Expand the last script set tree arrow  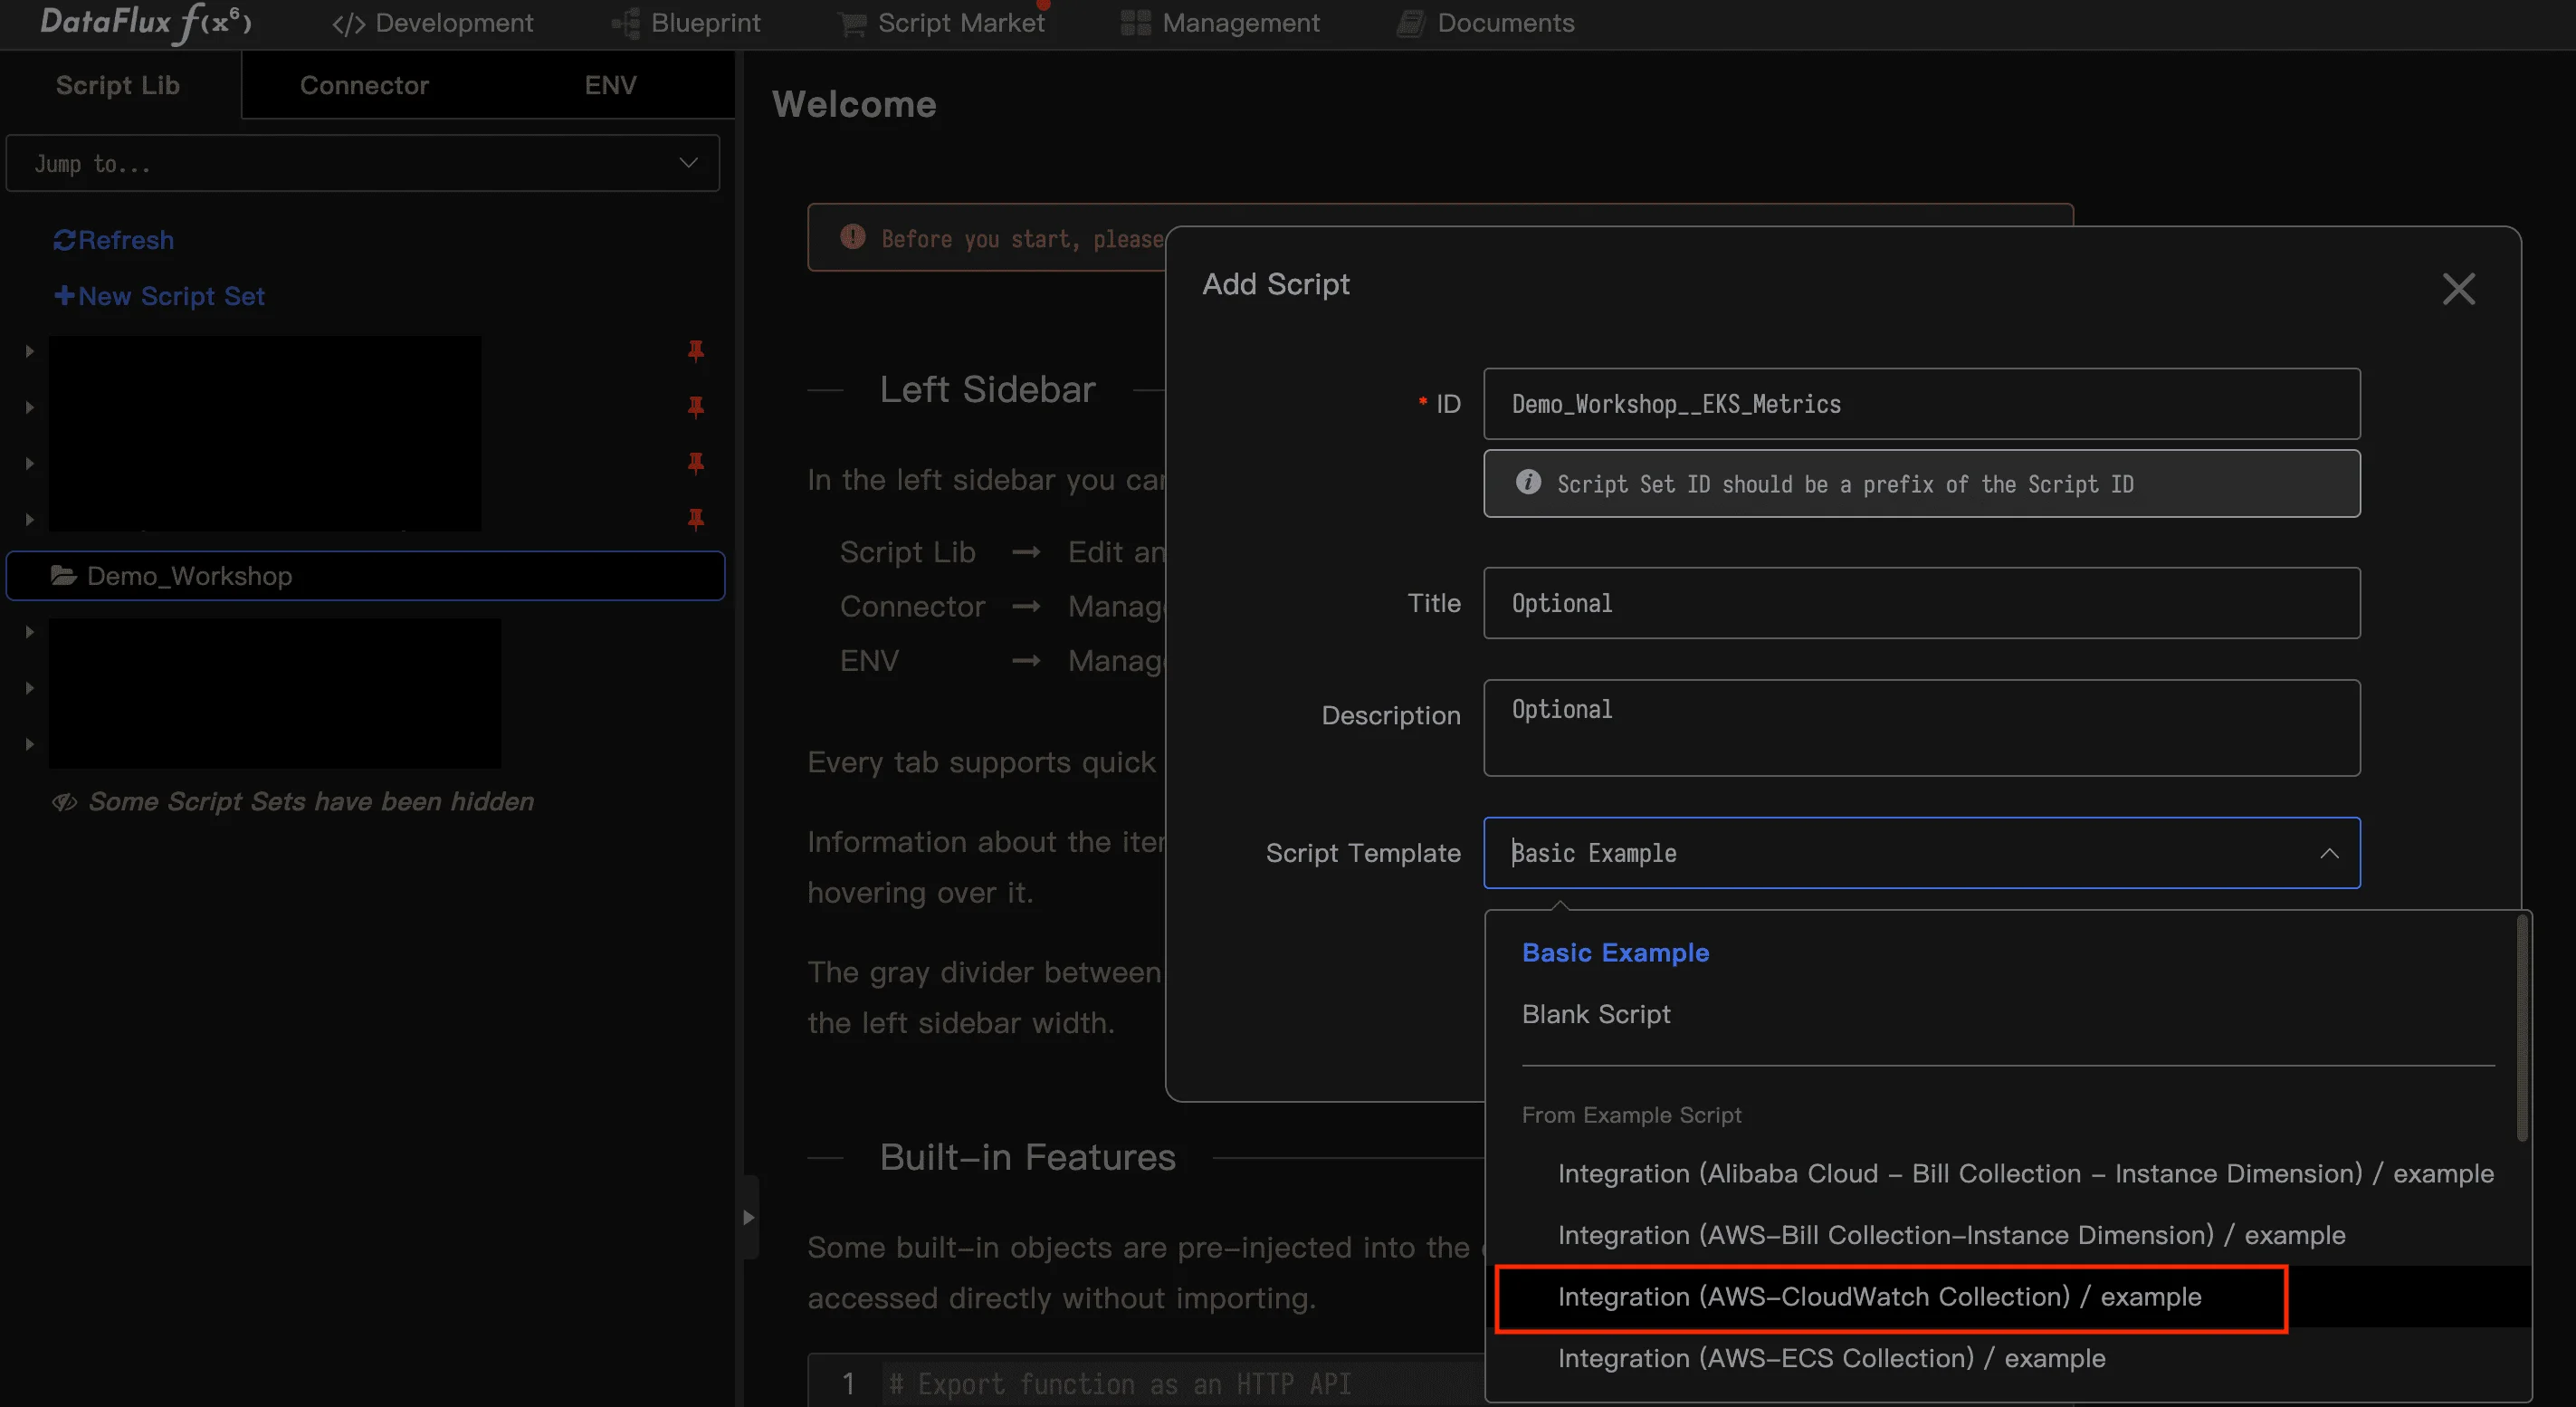pyautogui.click(x=29, y=744)
